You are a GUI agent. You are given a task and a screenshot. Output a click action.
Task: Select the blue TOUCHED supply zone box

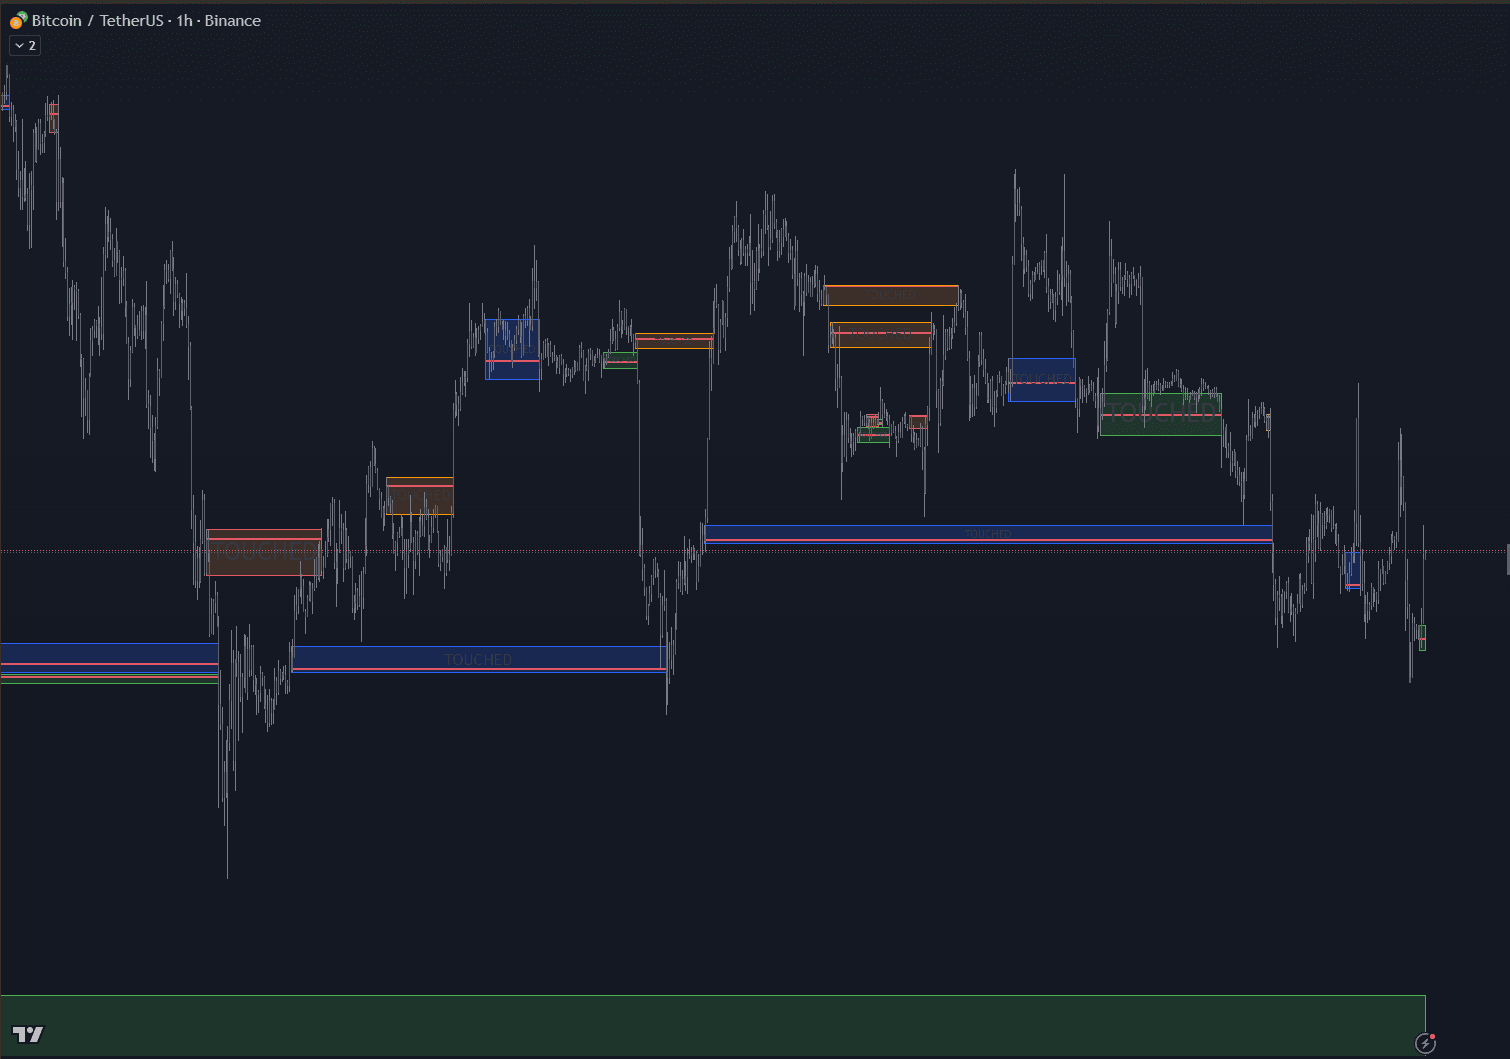1043,380
